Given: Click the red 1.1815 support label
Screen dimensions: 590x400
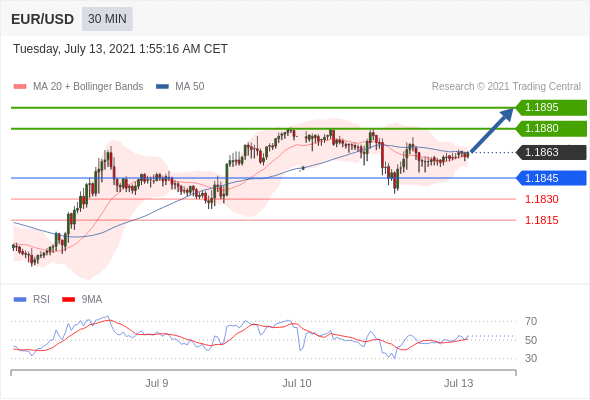Looking at the screenshot, I should coord(541,220).
